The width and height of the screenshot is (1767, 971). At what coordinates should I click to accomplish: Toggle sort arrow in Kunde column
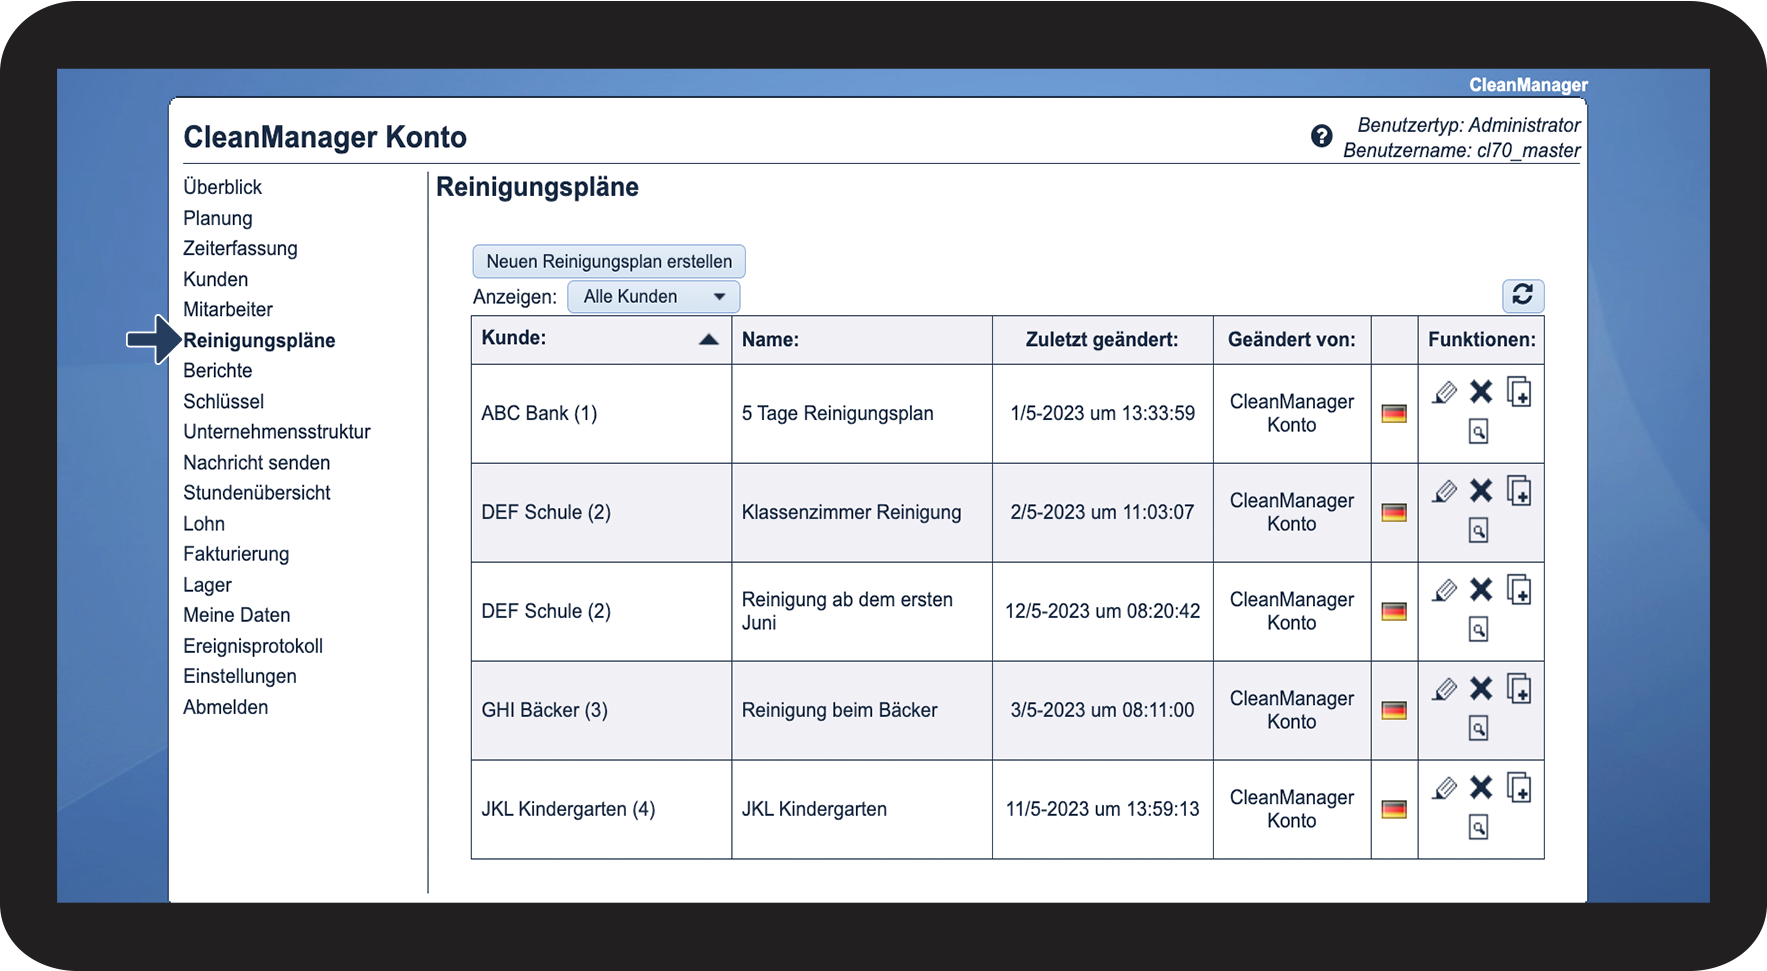(708, 340)
